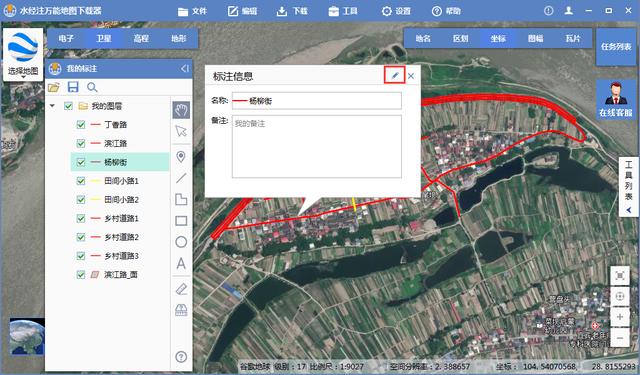Open the 文件 menu

192,11
